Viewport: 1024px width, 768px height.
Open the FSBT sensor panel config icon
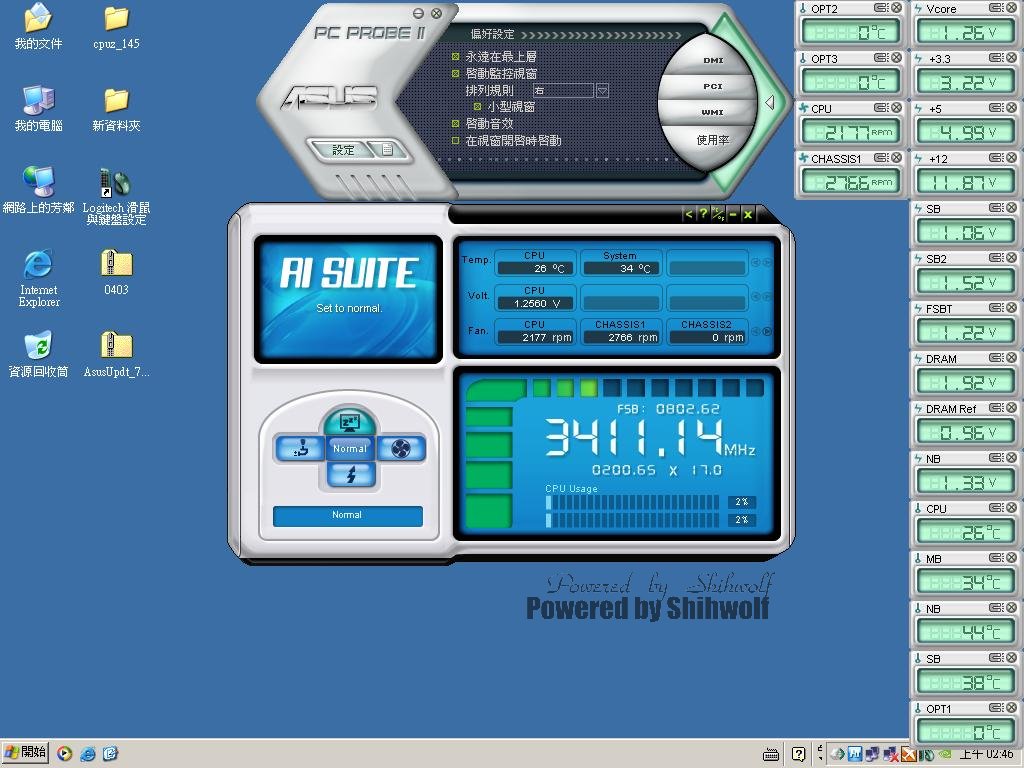pos(996,308)
